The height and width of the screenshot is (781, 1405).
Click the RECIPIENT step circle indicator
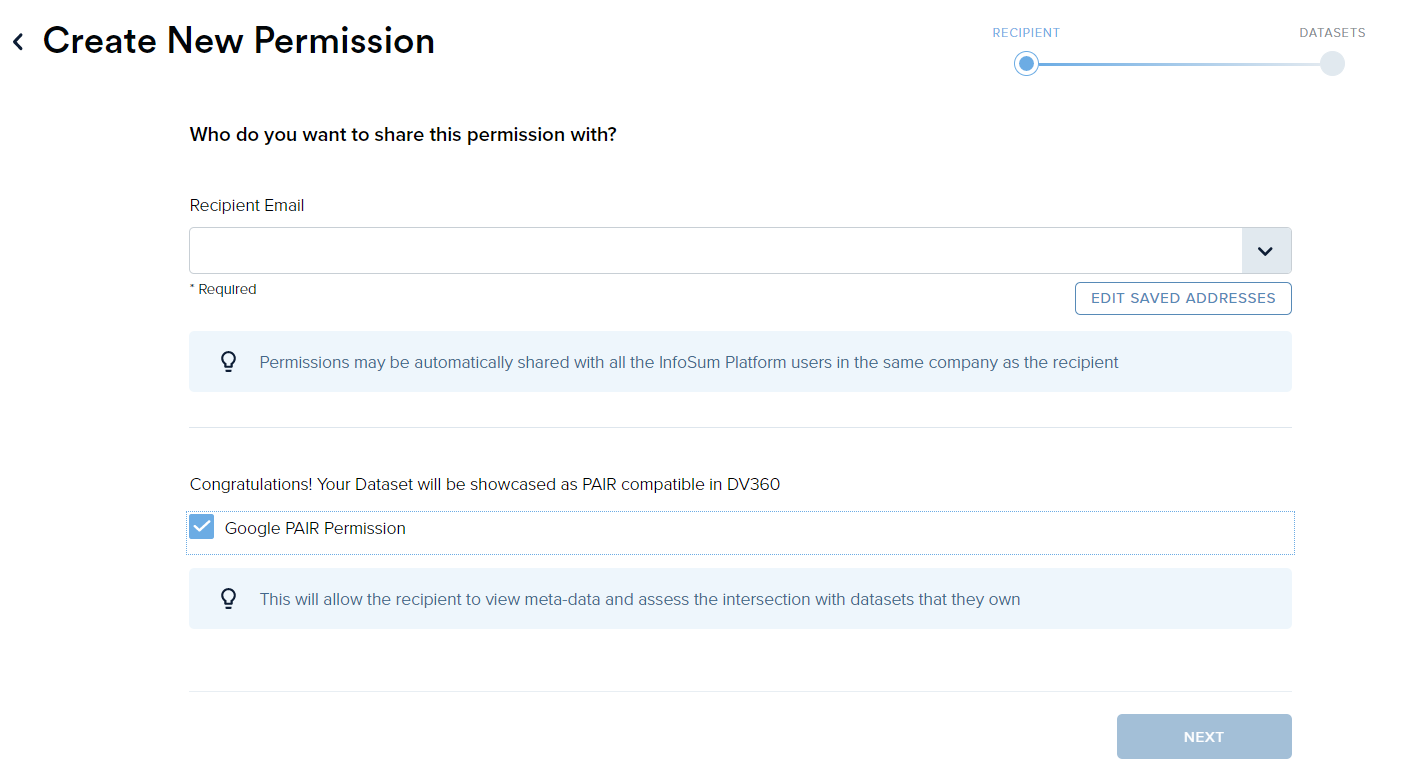1026,64
